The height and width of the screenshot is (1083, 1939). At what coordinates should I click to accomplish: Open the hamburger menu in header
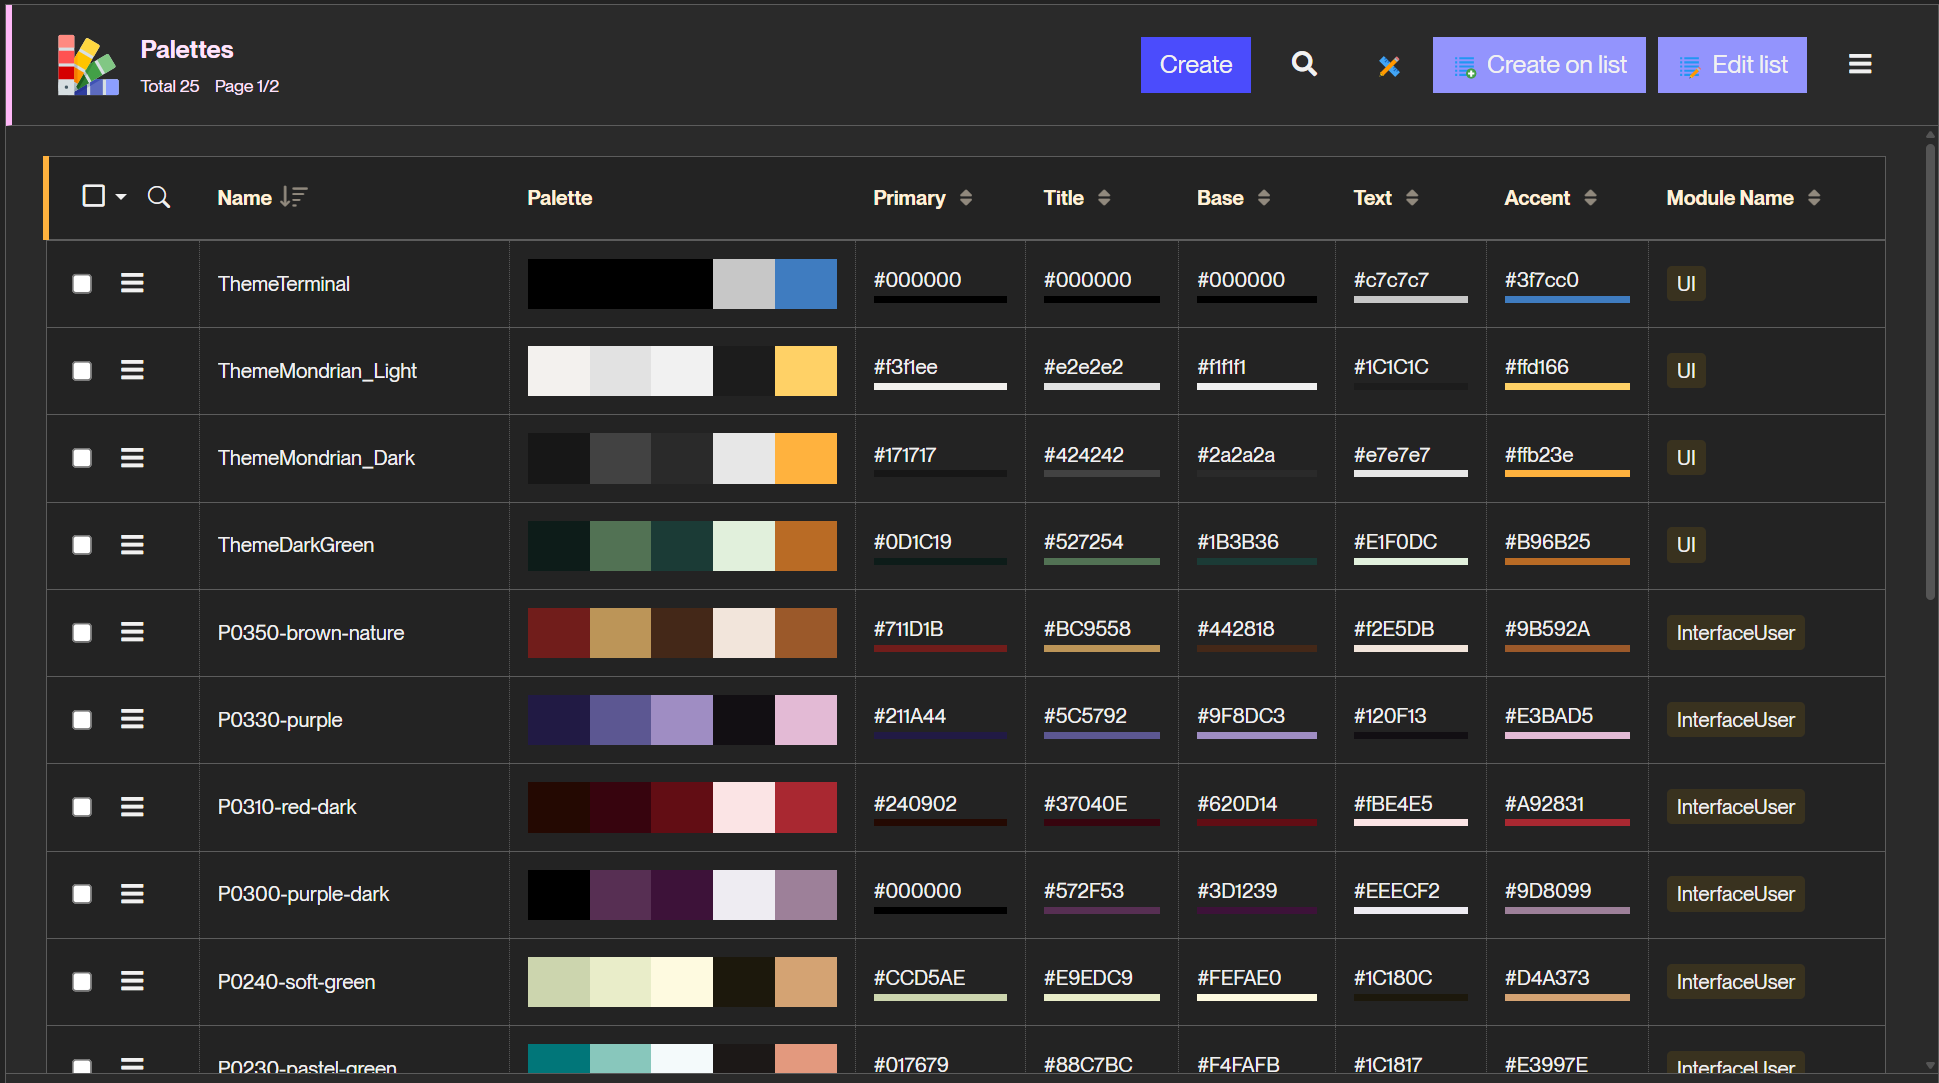[x=1860, y=64]
